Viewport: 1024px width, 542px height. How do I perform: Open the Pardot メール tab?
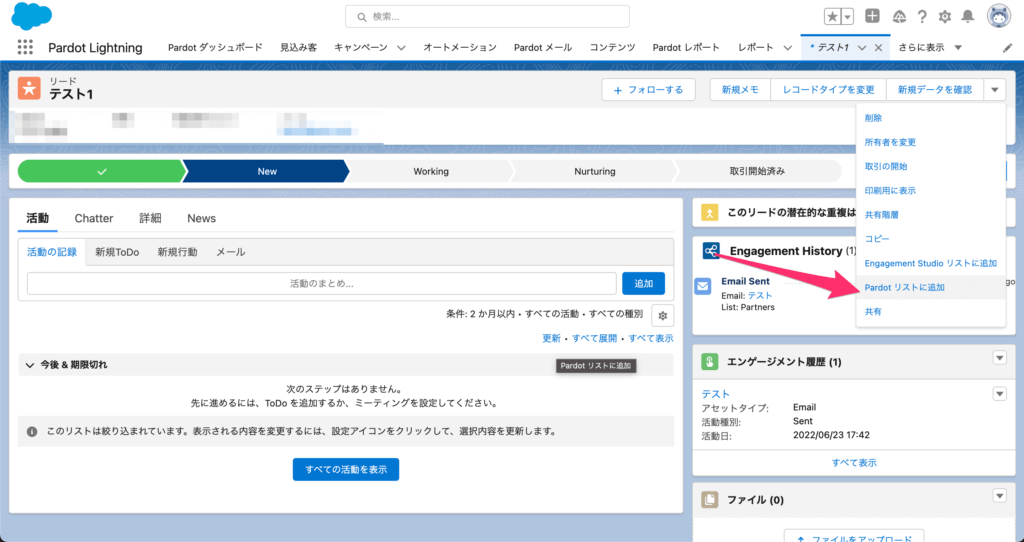[543, 47]
